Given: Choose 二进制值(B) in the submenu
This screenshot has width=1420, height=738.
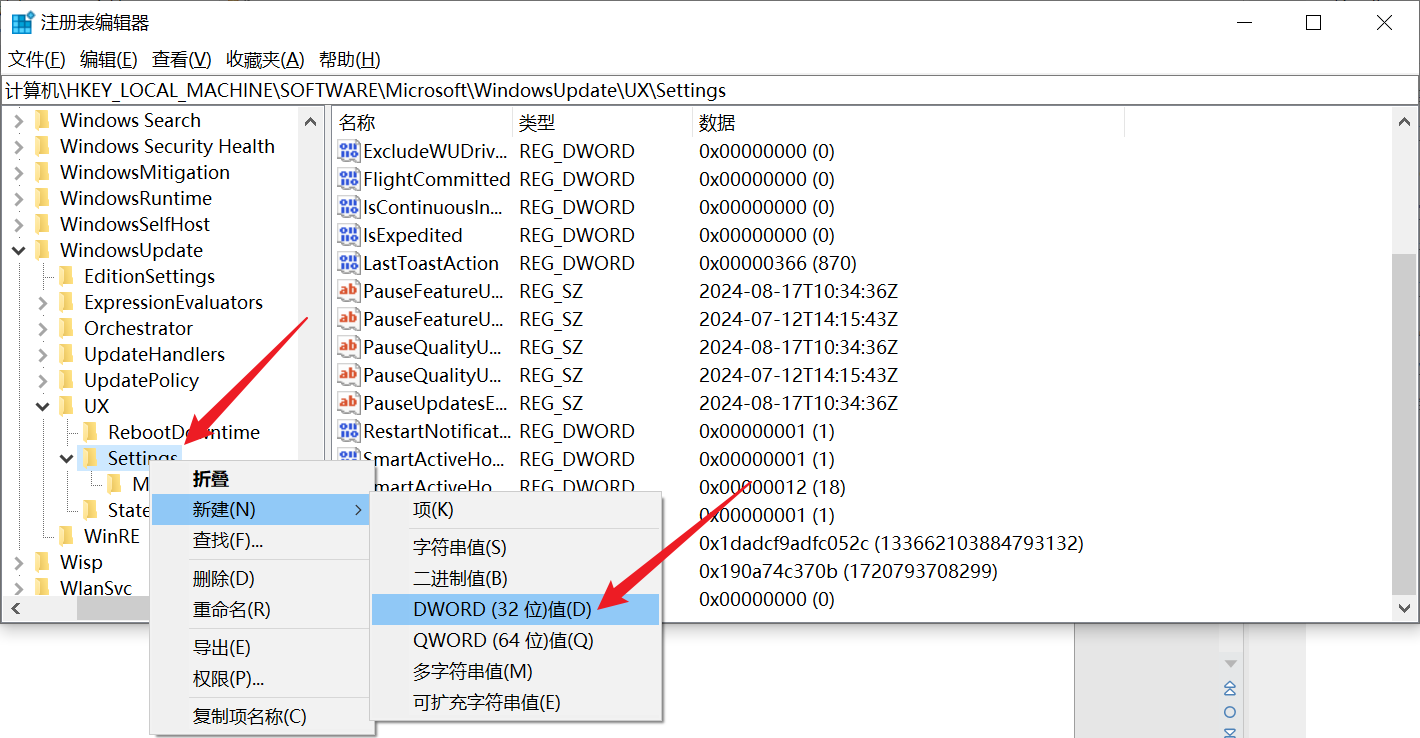Looking at the screenshot, I should point(515,578).
